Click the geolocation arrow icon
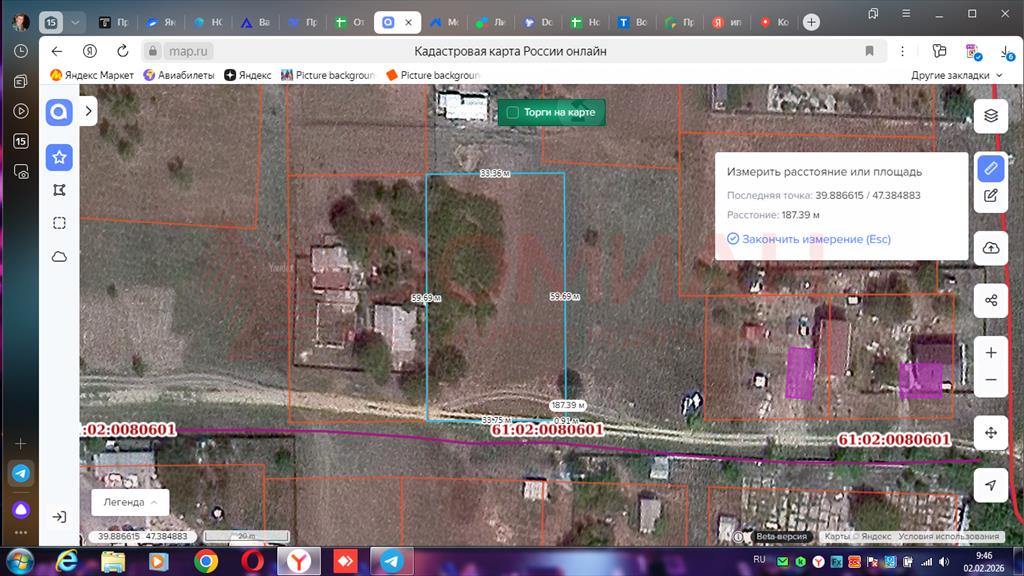The height and width of the screenshot is (576, 1024). 990,485
